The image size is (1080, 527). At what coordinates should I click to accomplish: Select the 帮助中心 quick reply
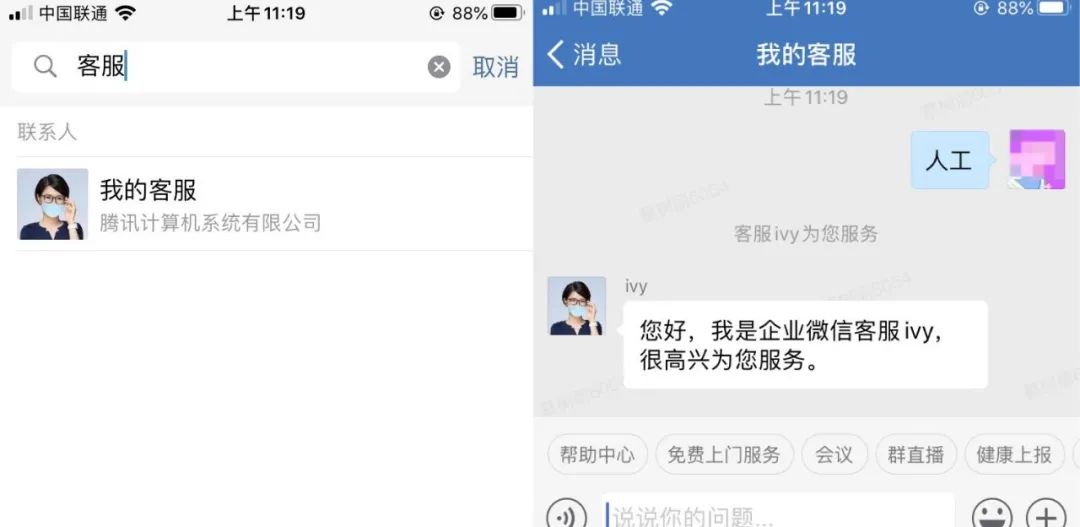click(597, 455)
